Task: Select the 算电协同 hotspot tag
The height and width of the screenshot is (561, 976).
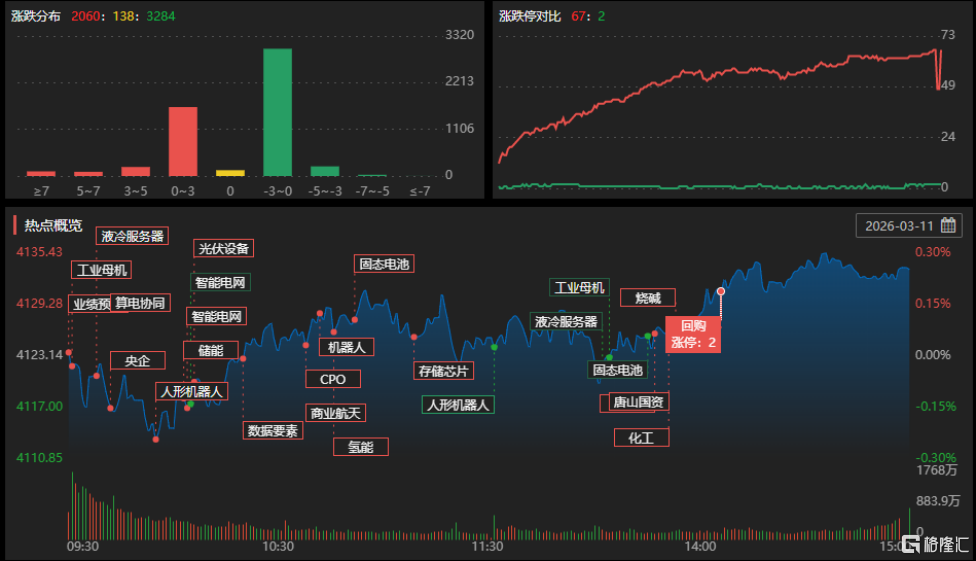Action: pos(140,303)
